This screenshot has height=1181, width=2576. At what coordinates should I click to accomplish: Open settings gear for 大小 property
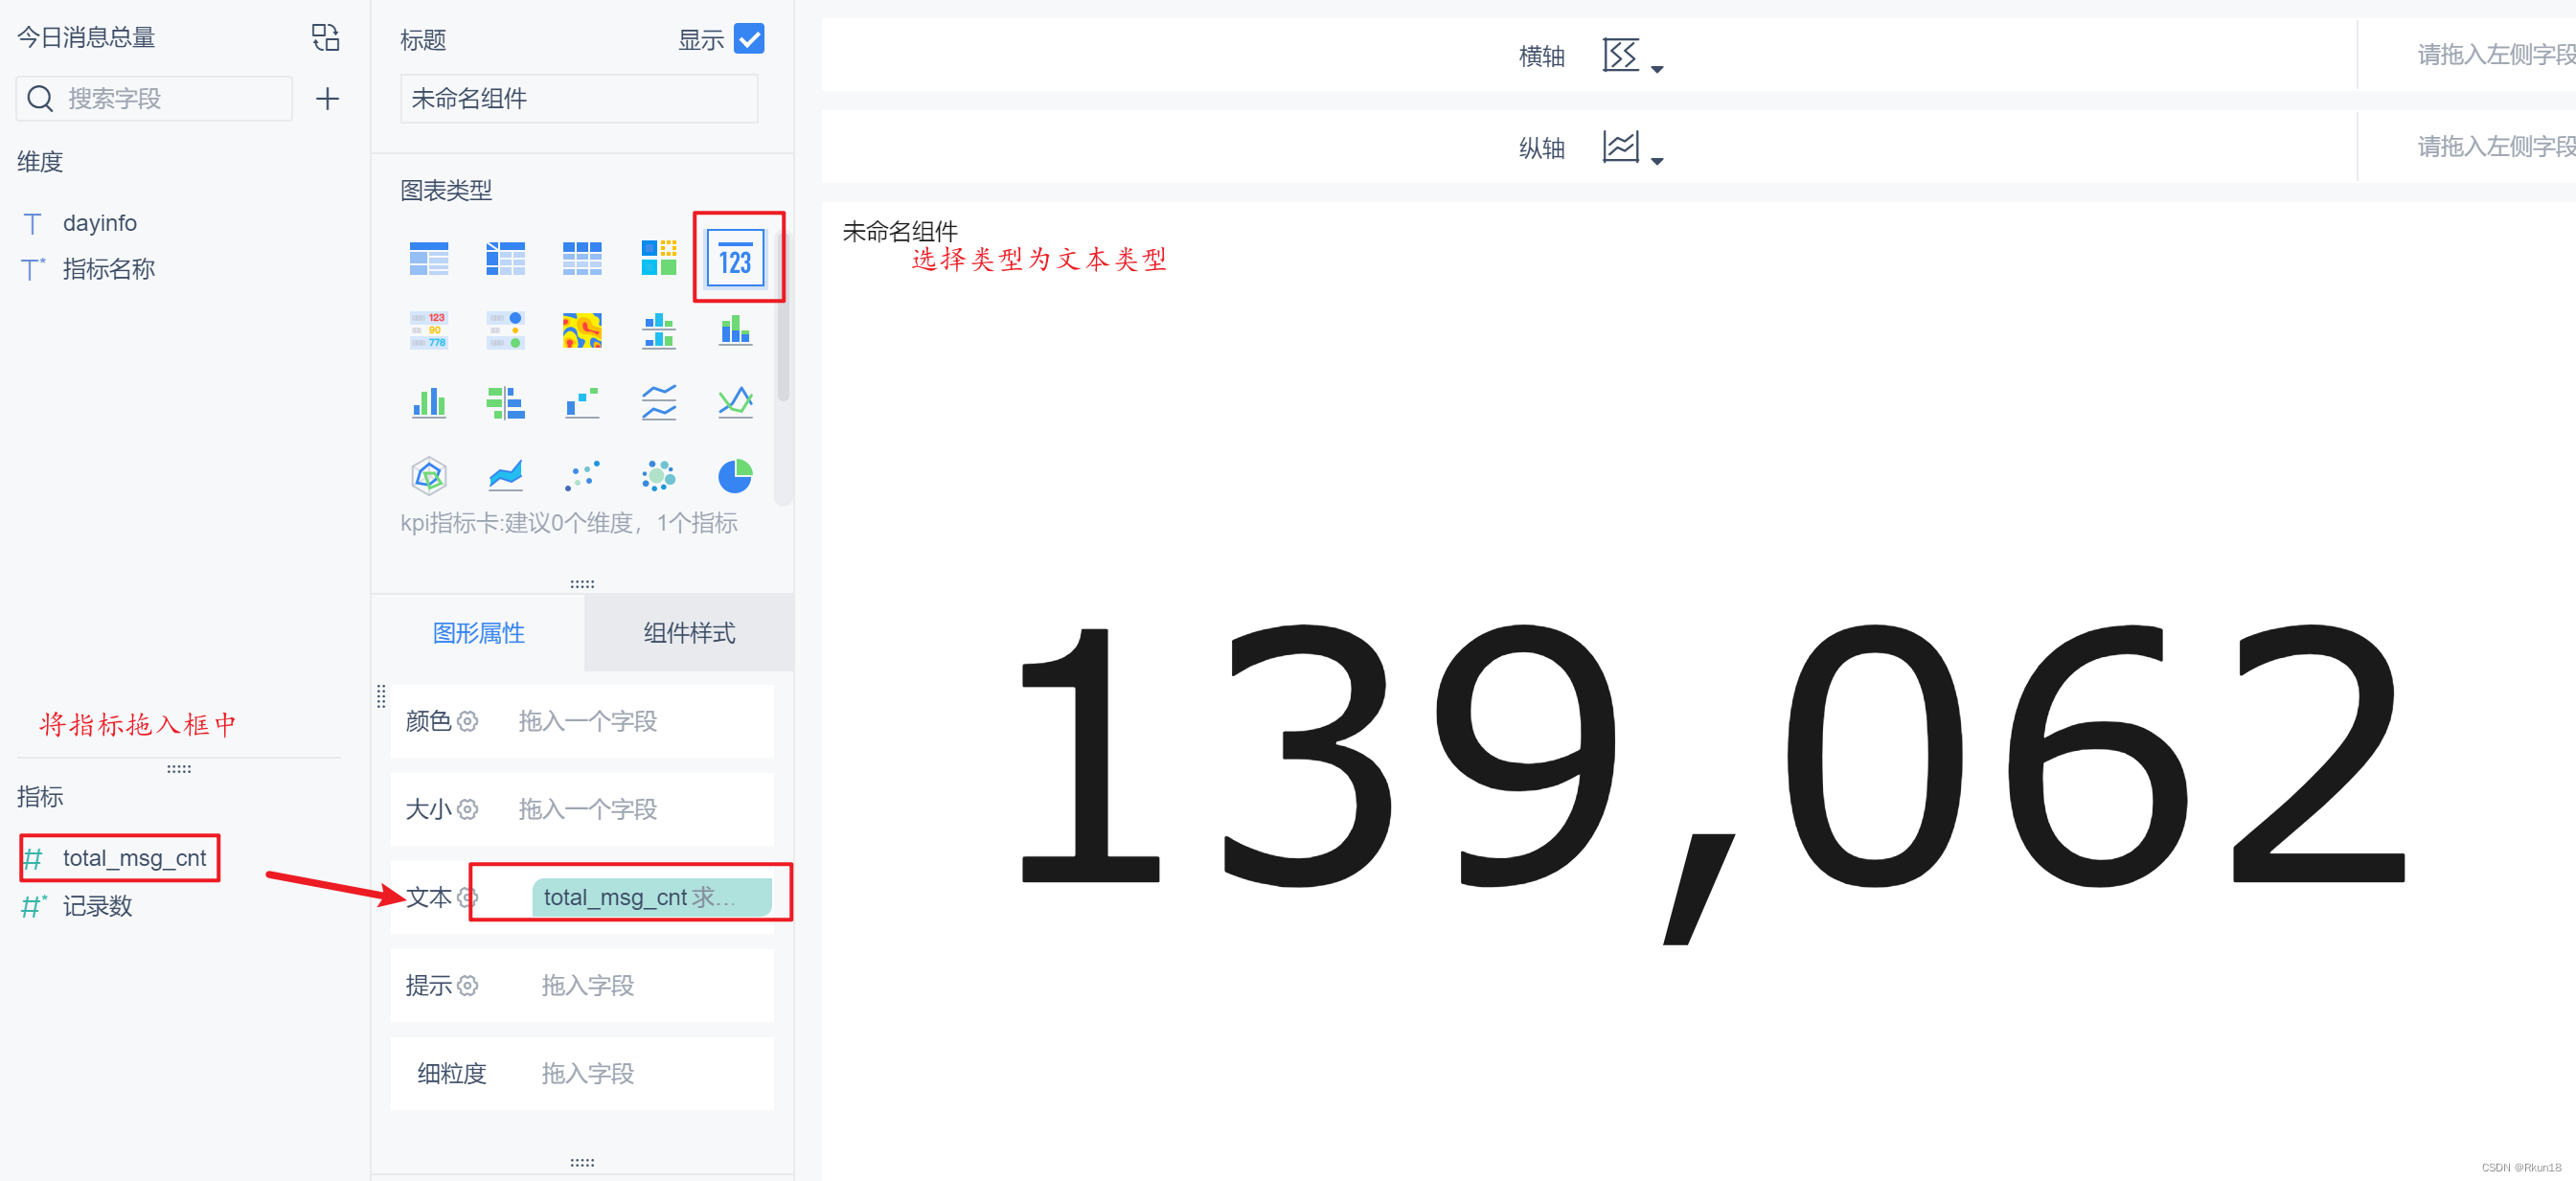pyautogui.click(x=467, y=809)
